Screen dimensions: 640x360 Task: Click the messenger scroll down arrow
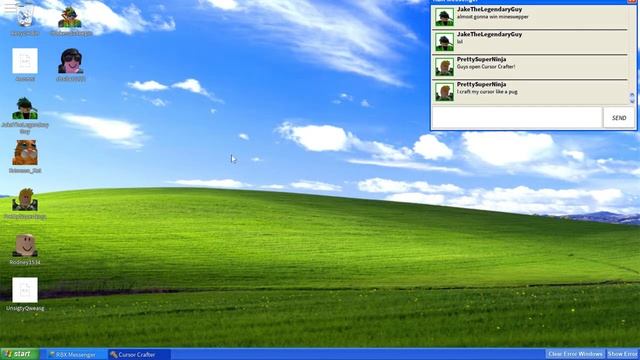[632, 100]
